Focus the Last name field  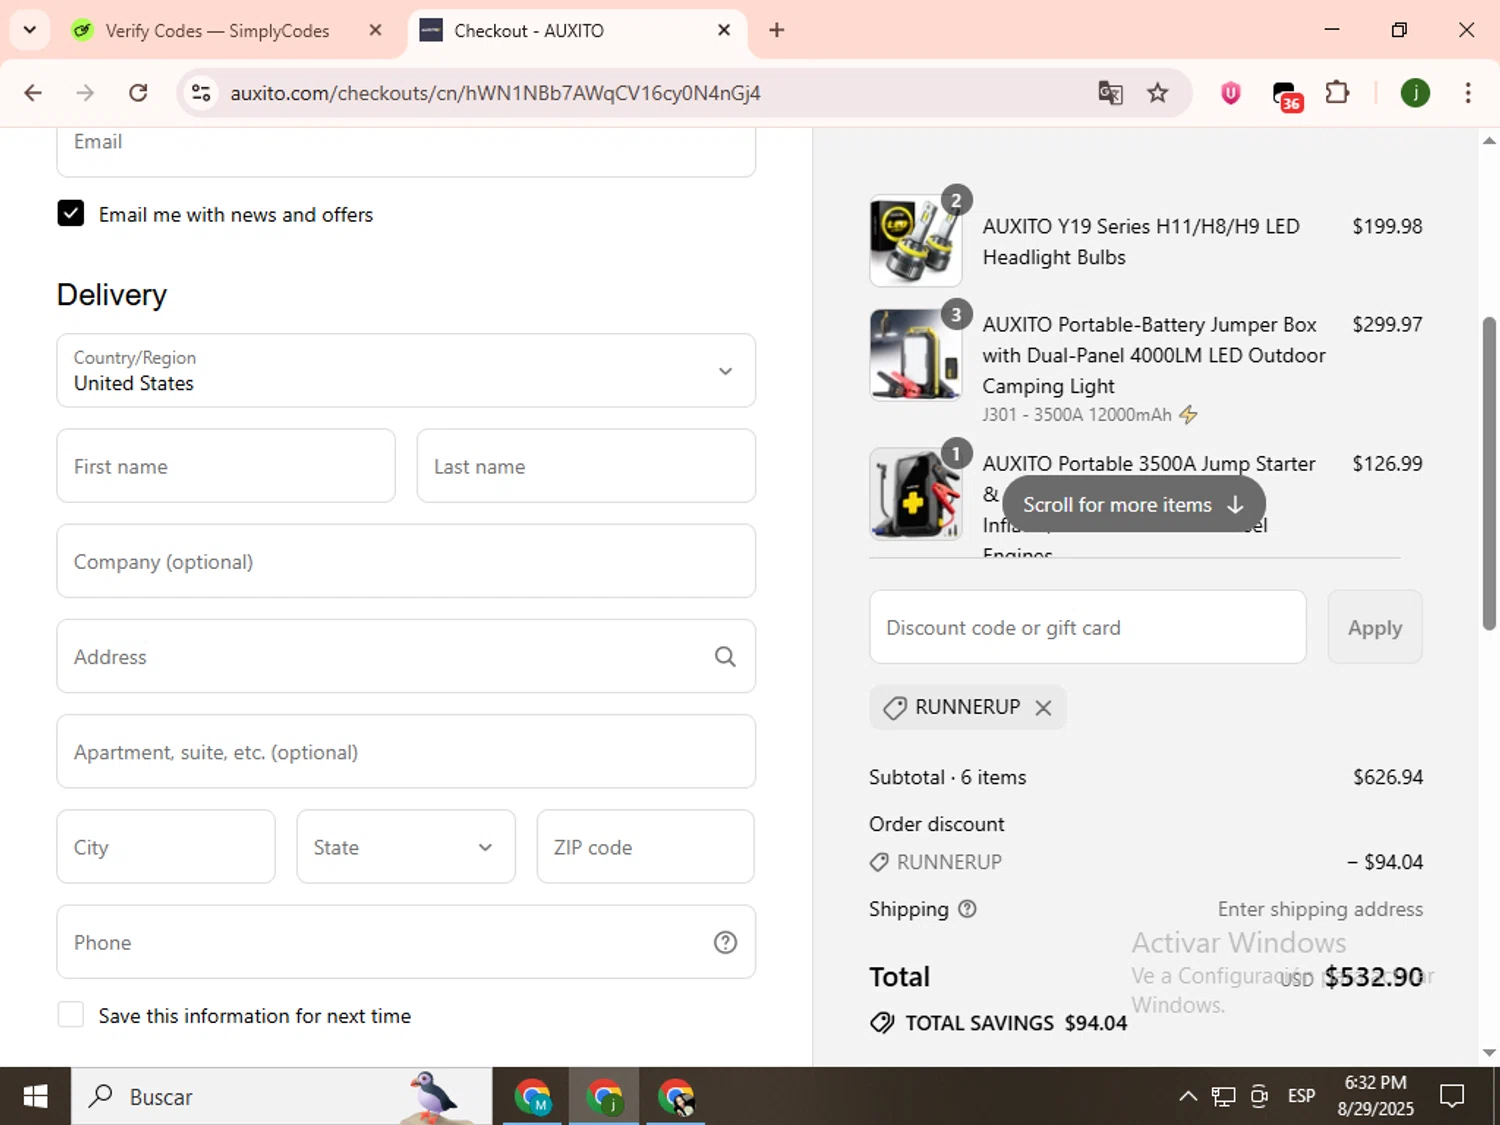tap(586, 466)
